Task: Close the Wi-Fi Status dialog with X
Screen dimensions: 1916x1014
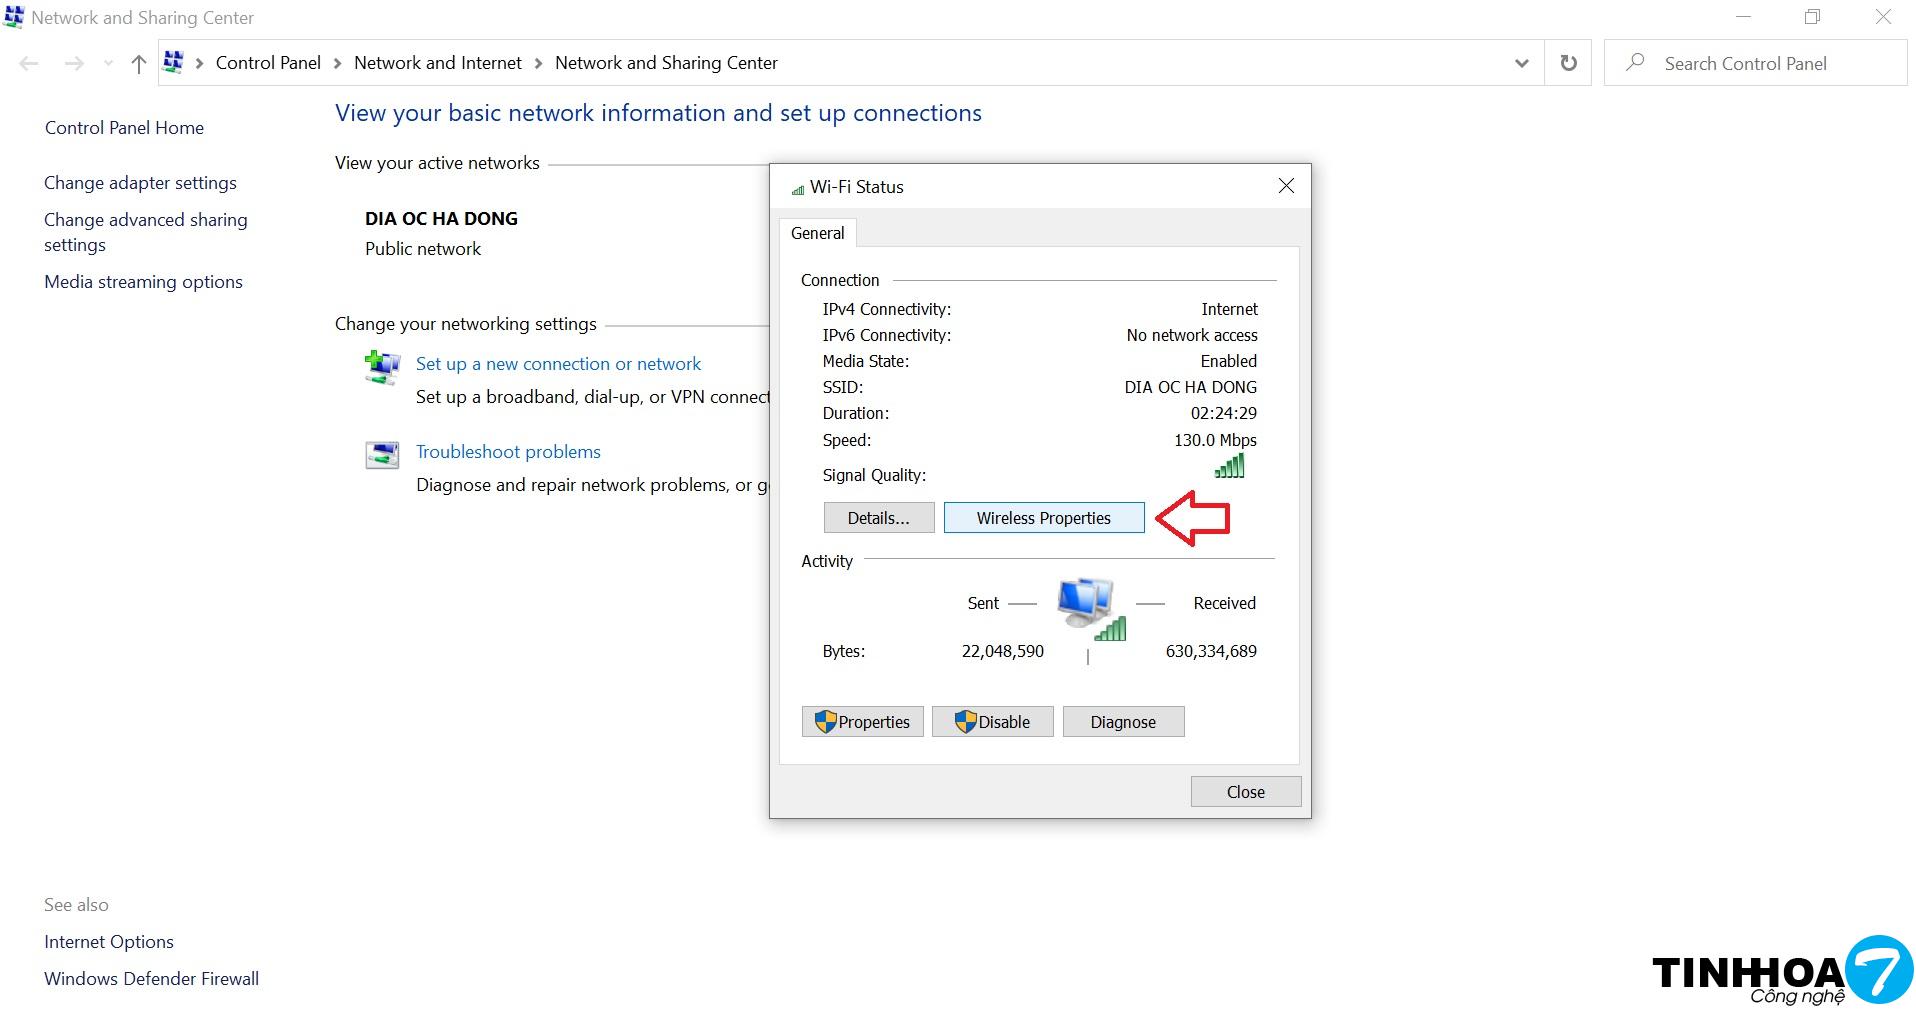Action: (1286, 186)
